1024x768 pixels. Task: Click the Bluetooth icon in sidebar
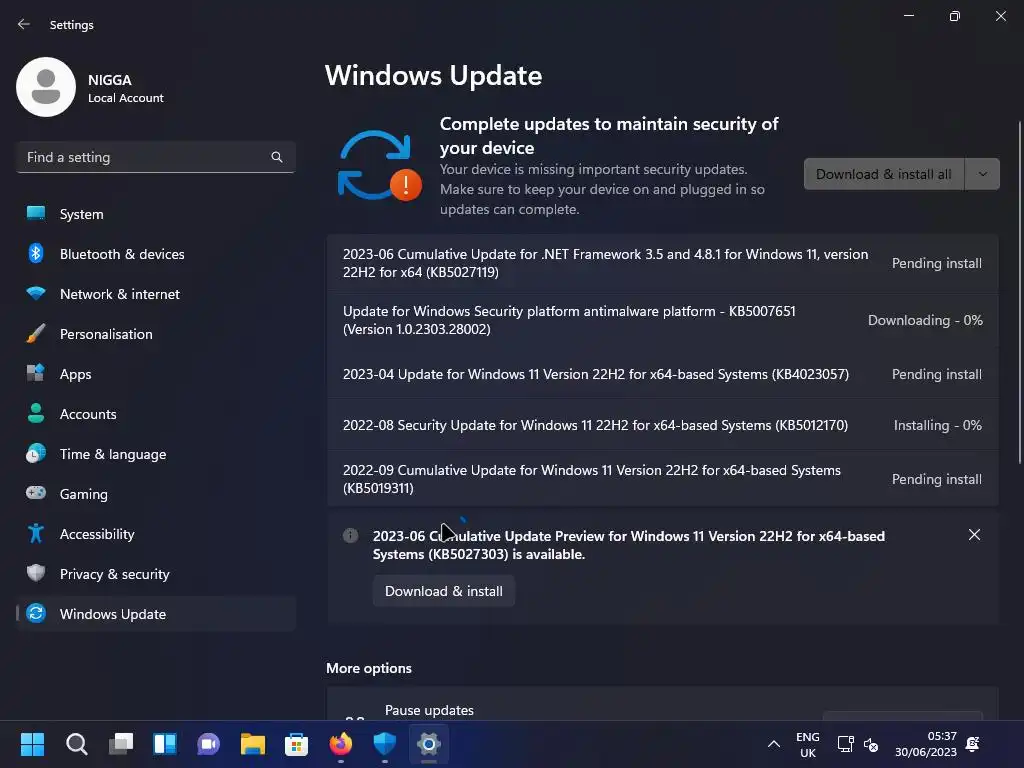[x=36, y=253]
